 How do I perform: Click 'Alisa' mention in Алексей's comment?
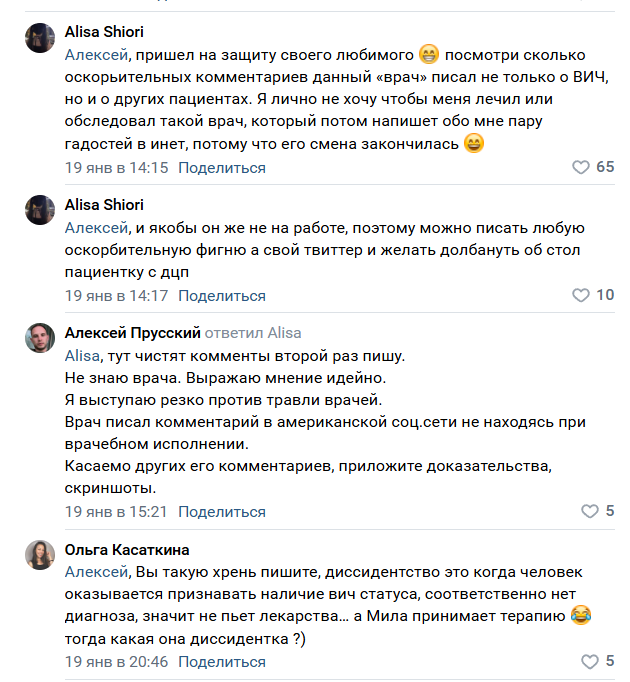tap(82, 355)
